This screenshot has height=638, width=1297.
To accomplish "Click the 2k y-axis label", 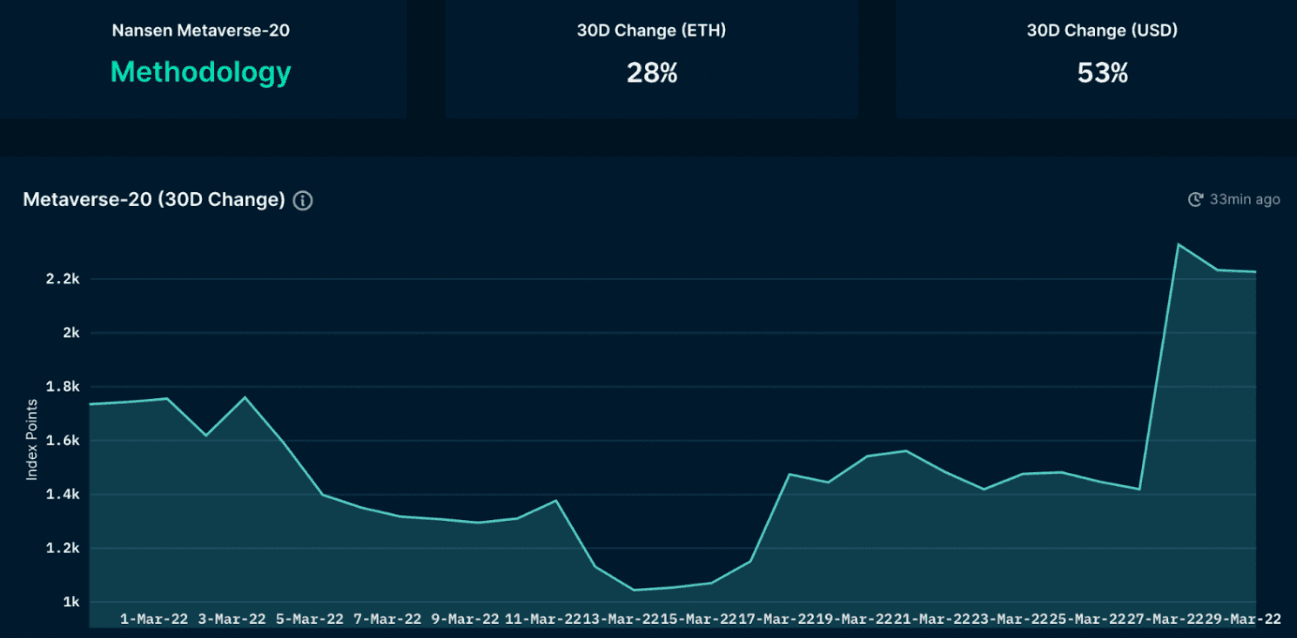I will [x=71, y=333].
